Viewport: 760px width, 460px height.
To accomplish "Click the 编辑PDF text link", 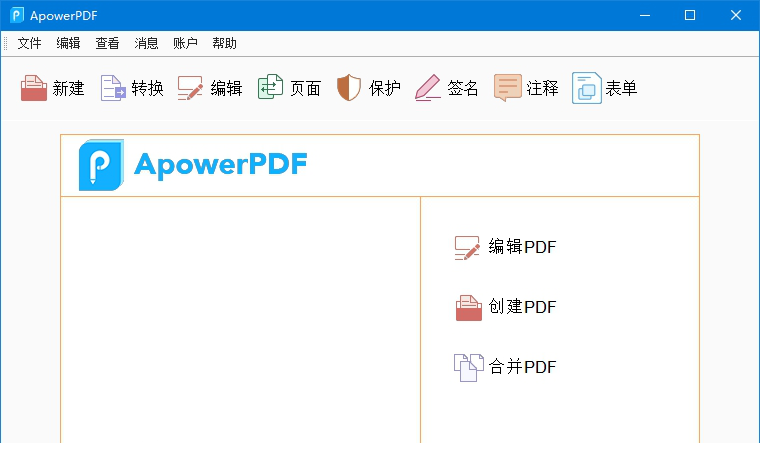I will pyautogui.click(x=522, y=247).
